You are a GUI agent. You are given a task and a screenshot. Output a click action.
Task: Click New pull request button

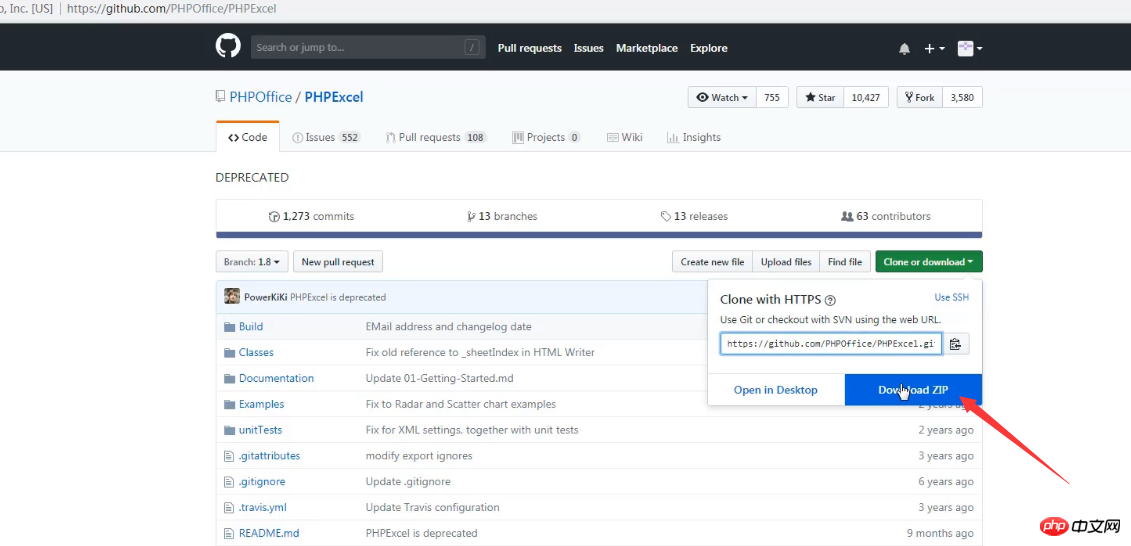point(338,262)
